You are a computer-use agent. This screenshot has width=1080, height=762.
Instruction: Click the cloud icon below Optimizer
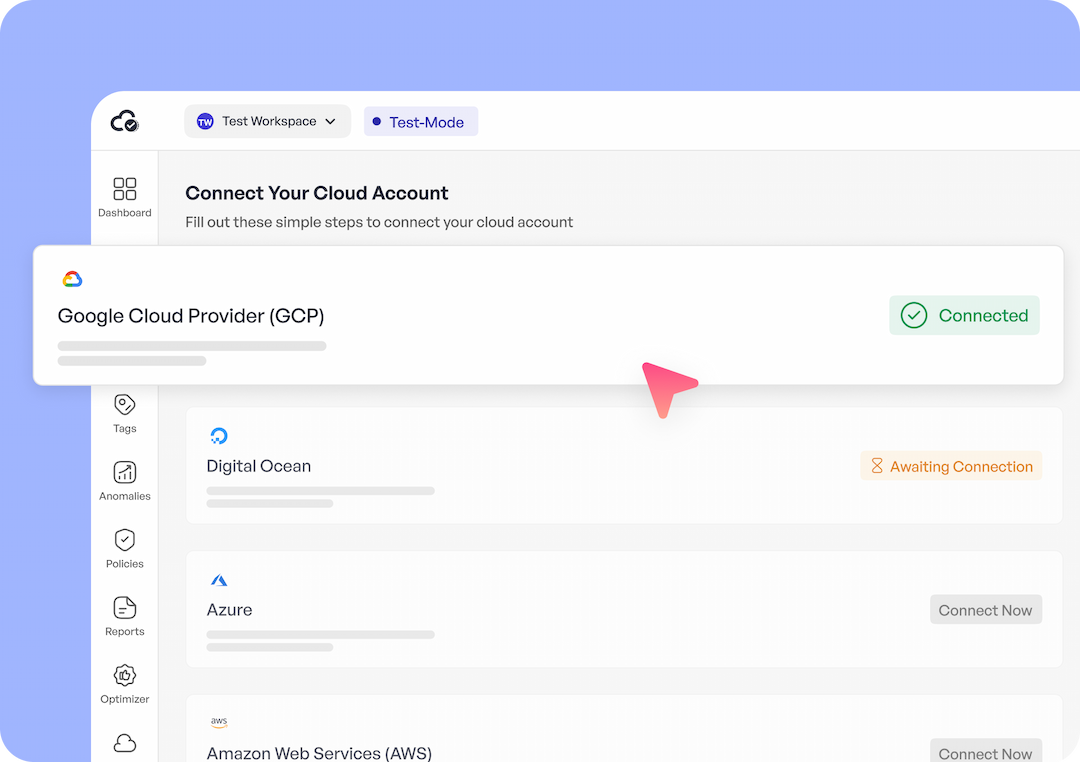coord(125,743)
